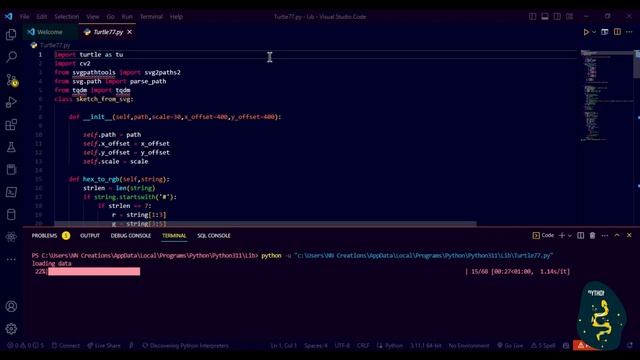Open the Search view in activity bar
The width and height of the screenshot is (640, 360).
click(x=11, y=57)
